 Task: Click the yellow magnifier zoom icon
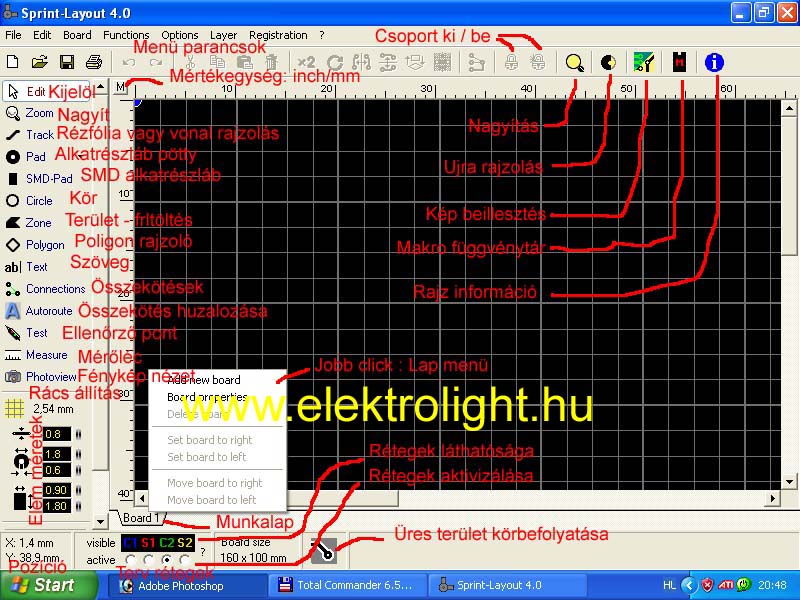[575, 63]
